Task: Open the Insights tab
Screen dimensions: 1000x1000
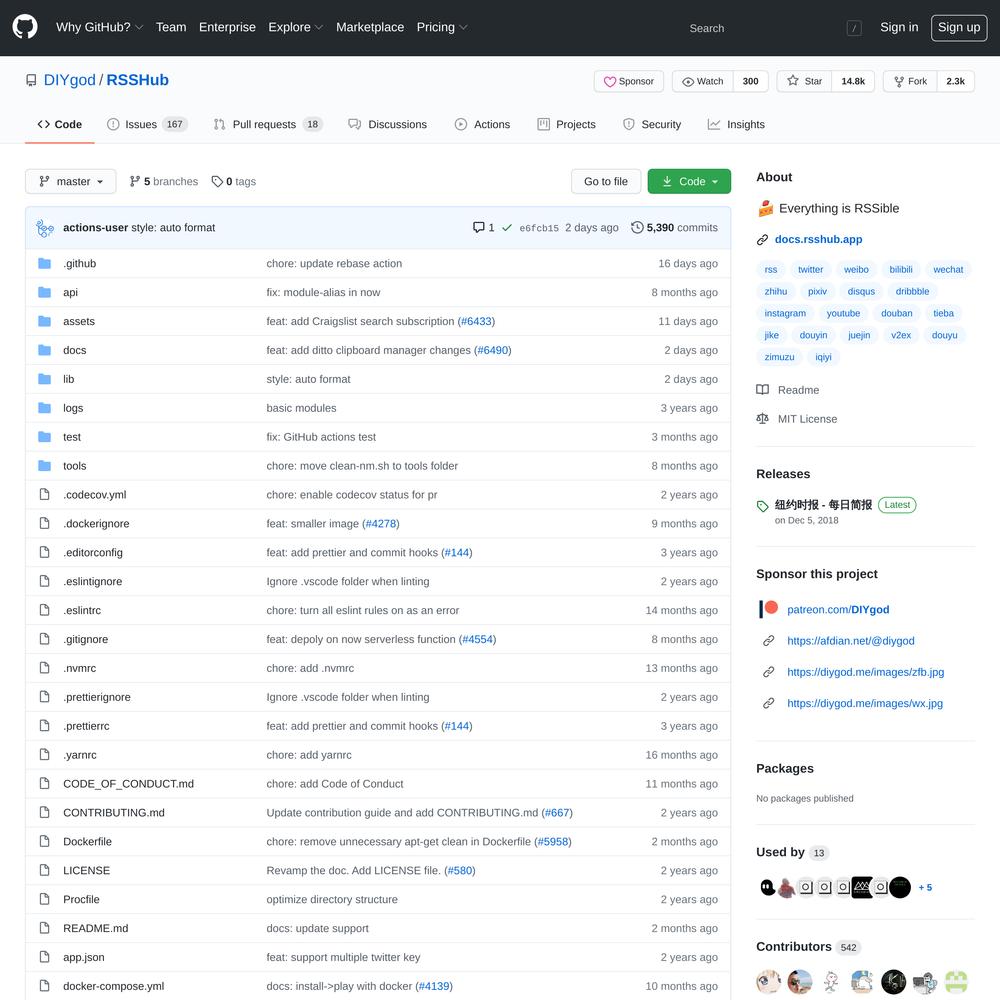Action: [x=736, y=124]
